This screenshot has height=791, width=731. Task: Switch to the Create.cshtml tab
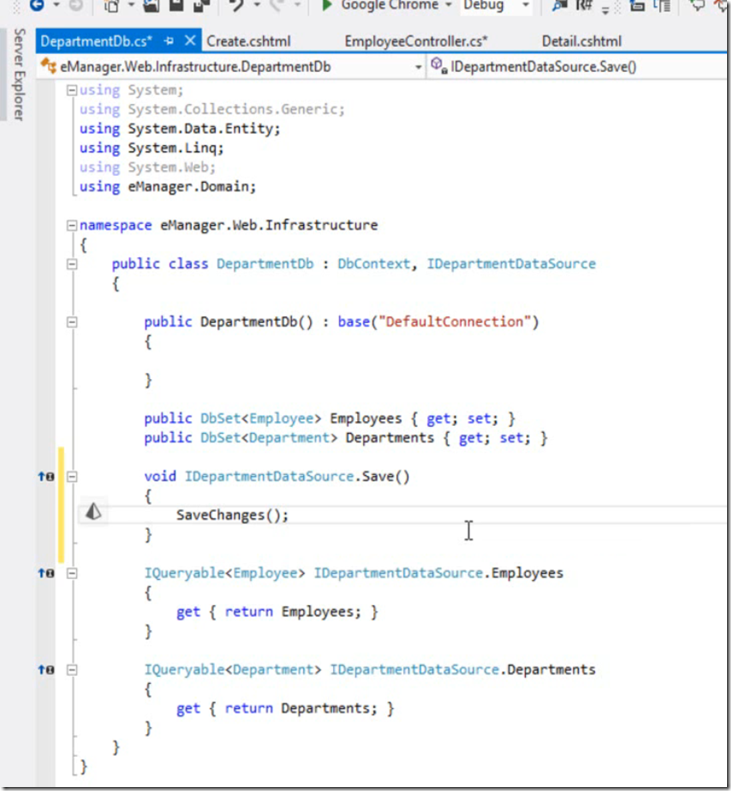coord(248,41)
